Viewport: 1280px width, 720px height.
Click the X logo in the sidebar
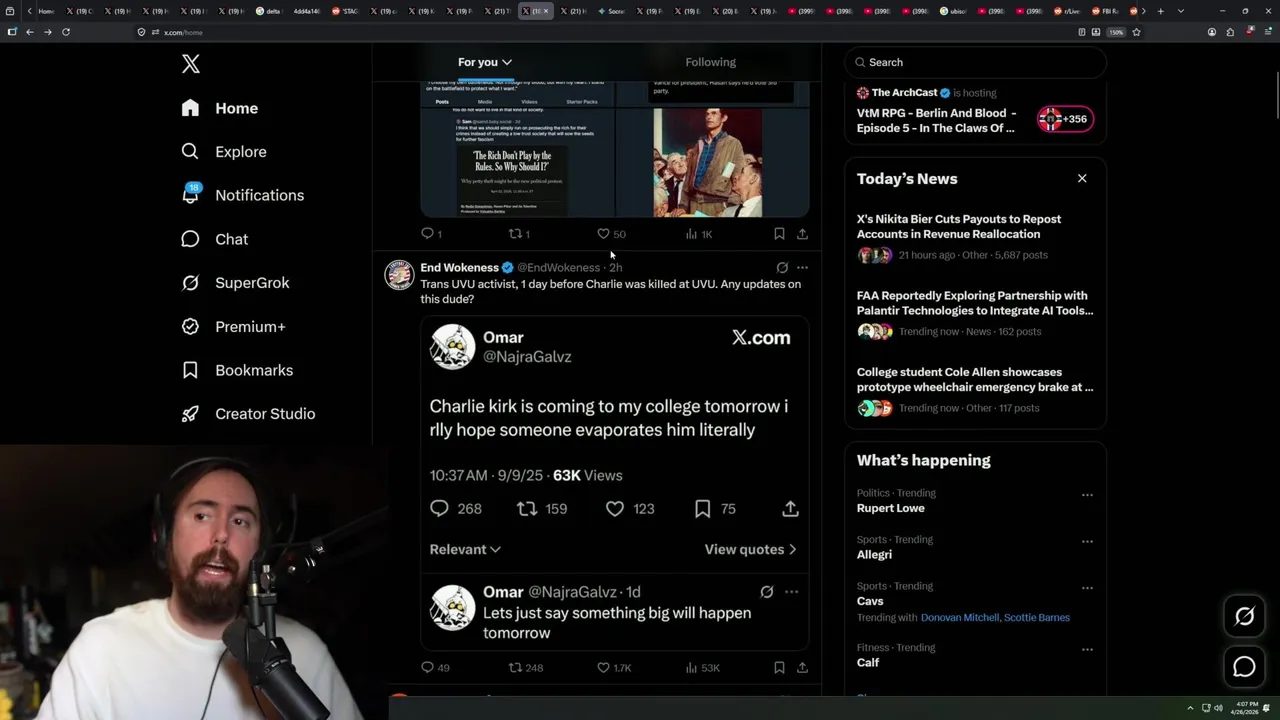pyautogui.click(x=191, y=64)
